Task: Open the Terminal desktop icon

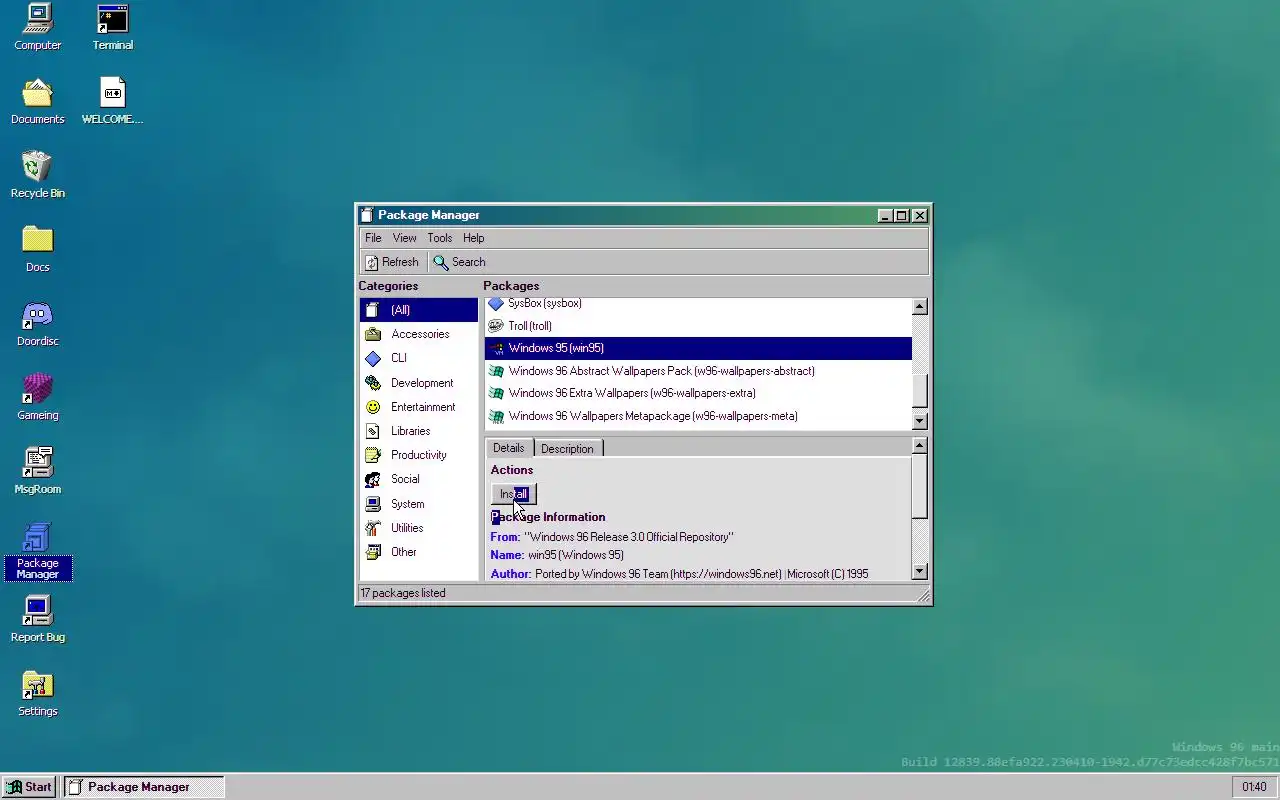Action: pos(112,27)
